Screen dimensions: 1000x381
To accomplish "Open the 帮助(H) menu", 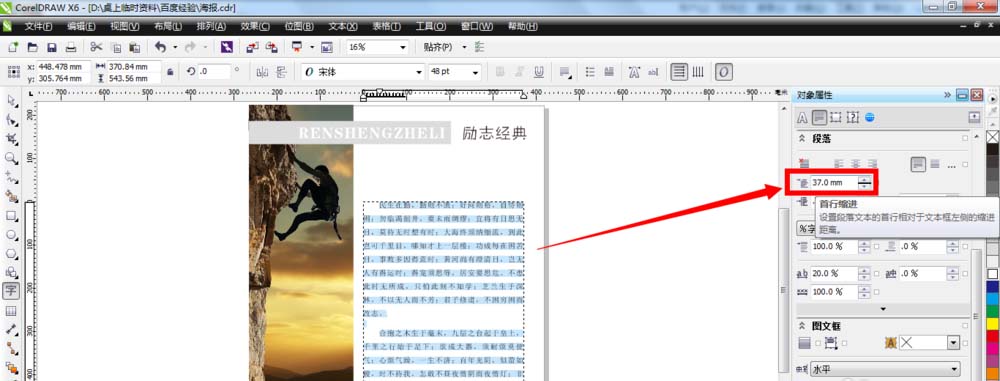I will 522,26.
